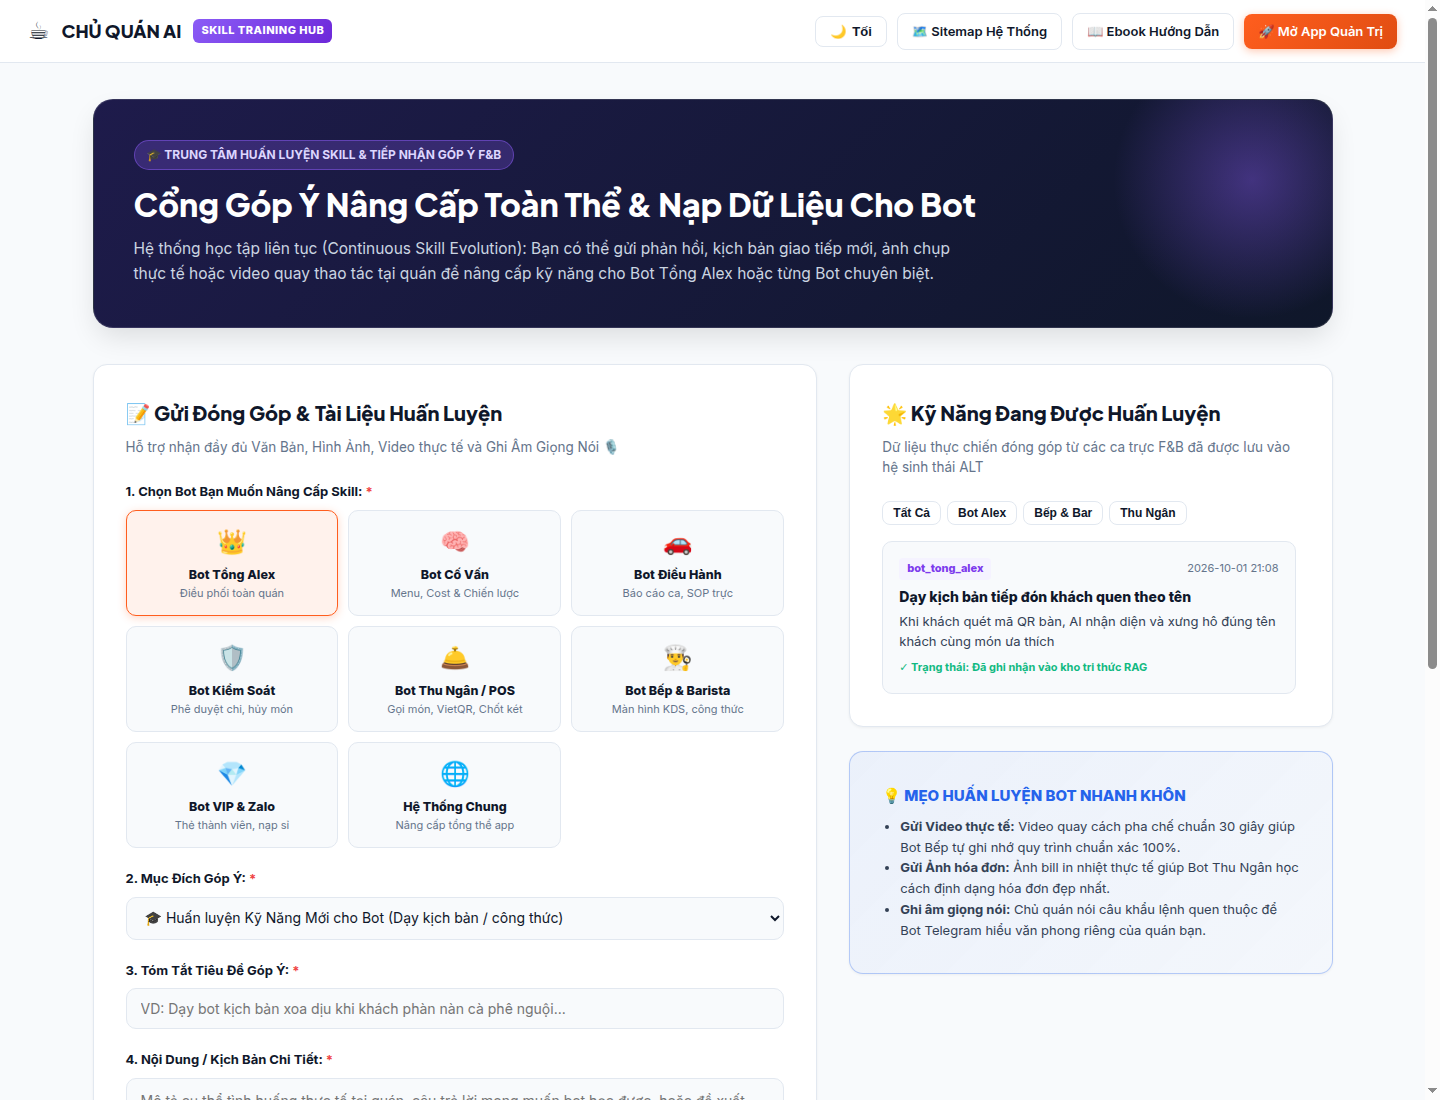Click the Trạng thái RAG status line
The height and width of the screenshot is (1100, 1440).
coord(1023,667)
